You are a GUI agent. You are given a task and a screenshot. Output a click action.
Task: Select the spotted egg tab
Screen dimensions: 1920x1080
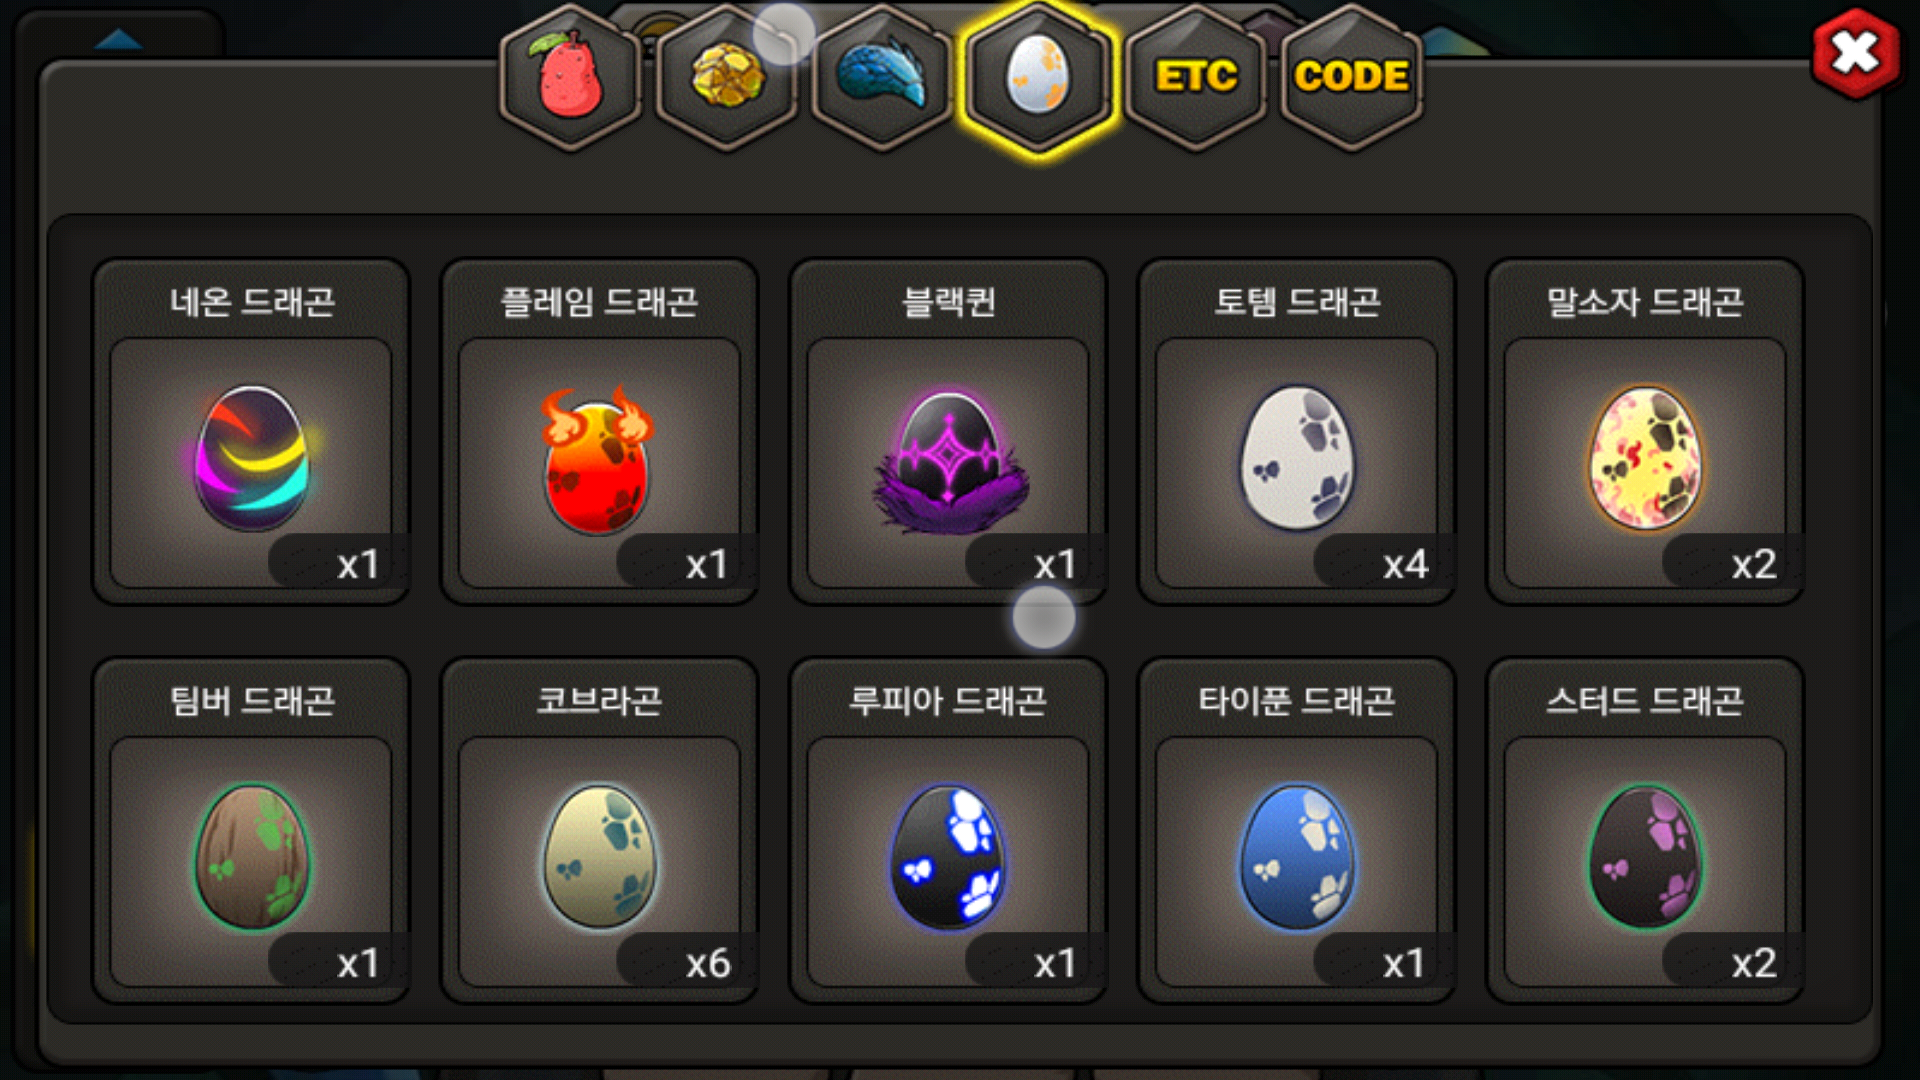(x=1038, y=78)
